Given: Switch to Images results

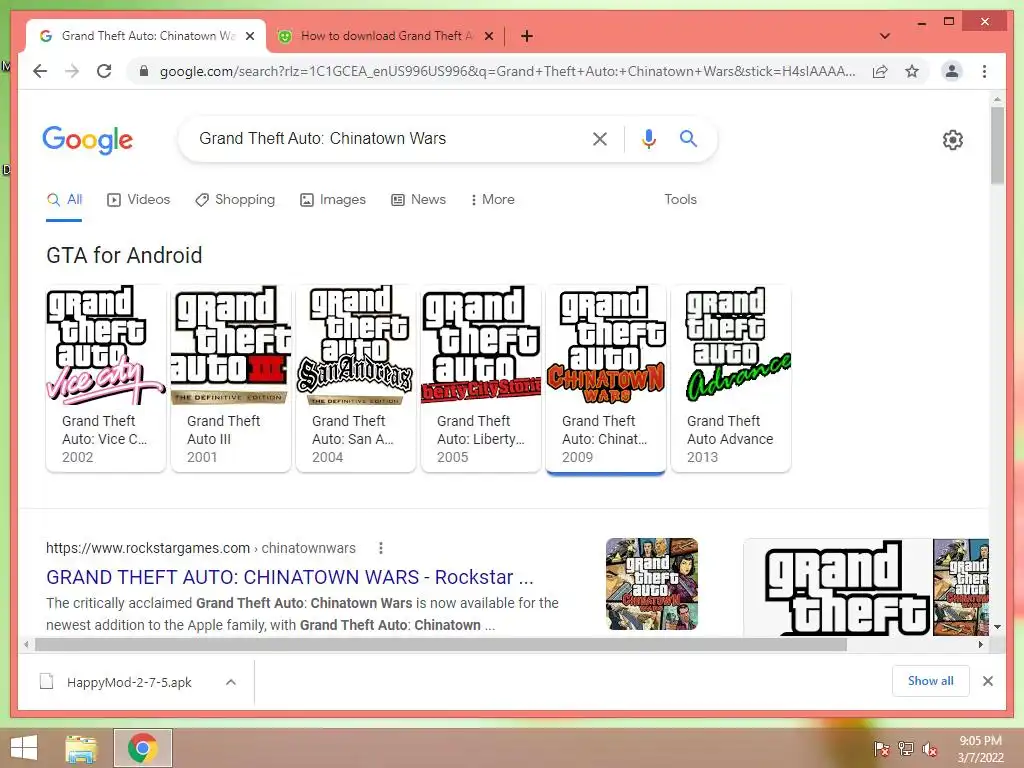Looking at the screenshot, I should (x=332, y=200).
